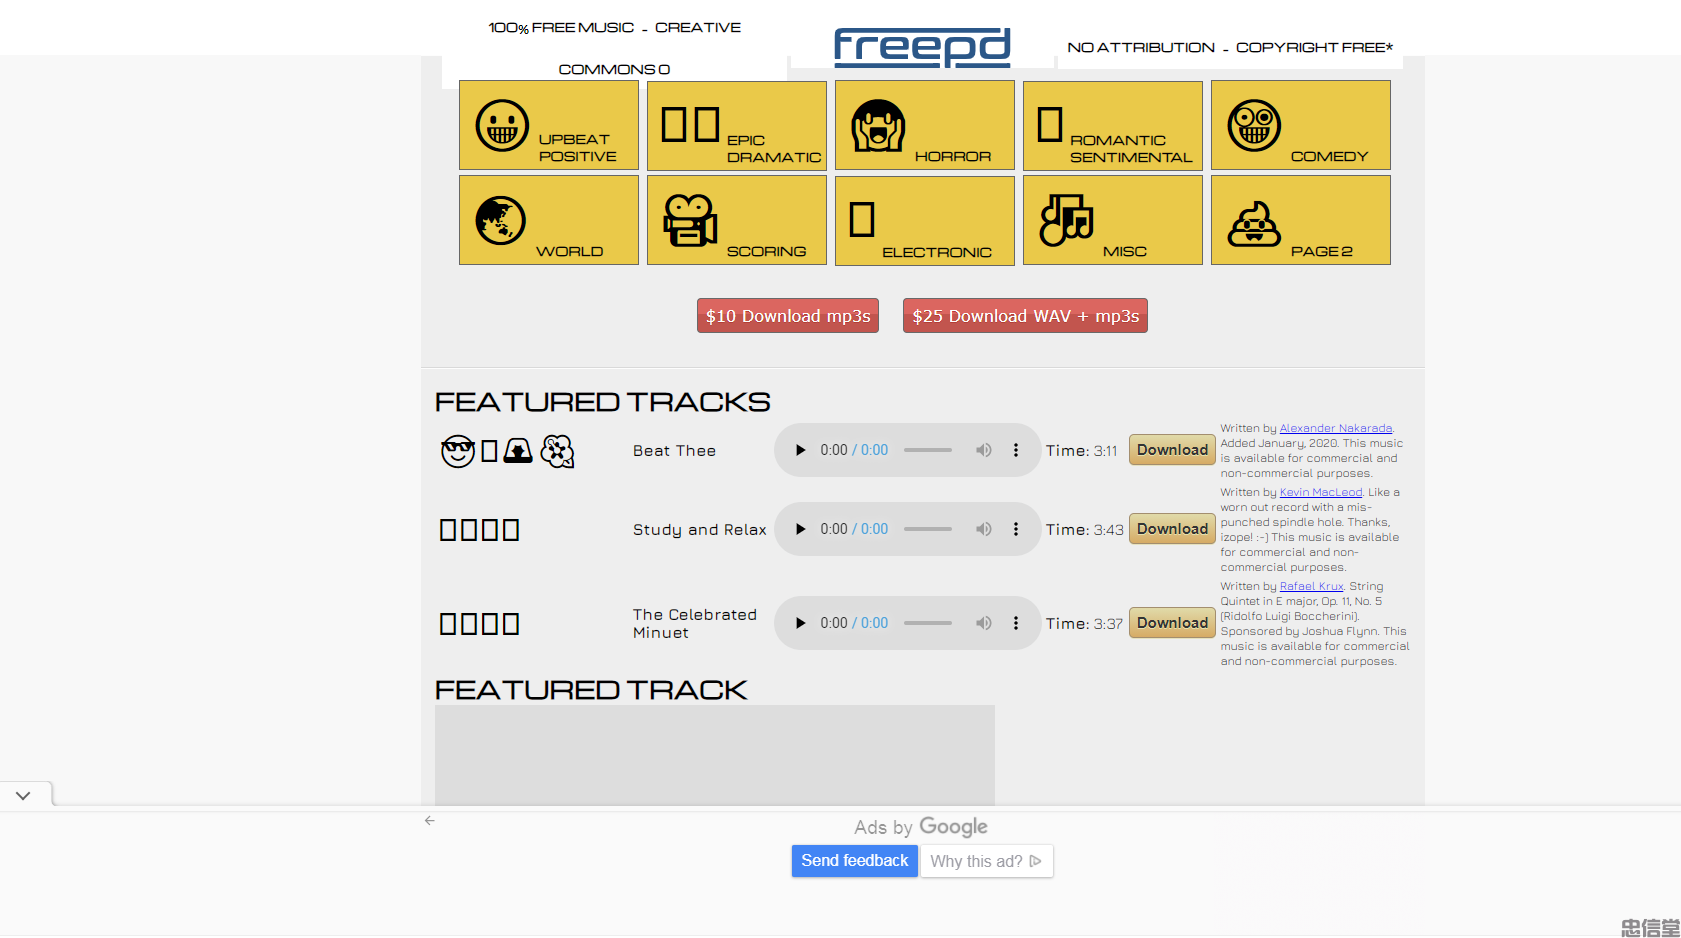
Task: Play The Celebrated Minuet track
Action: tap(800, 623)
